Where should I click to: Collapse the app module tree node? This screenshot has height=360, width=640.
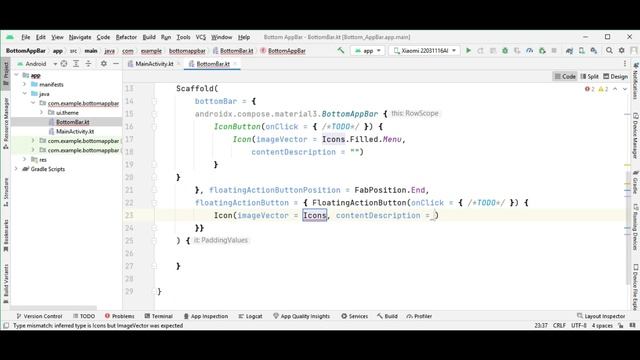point(17,75)
